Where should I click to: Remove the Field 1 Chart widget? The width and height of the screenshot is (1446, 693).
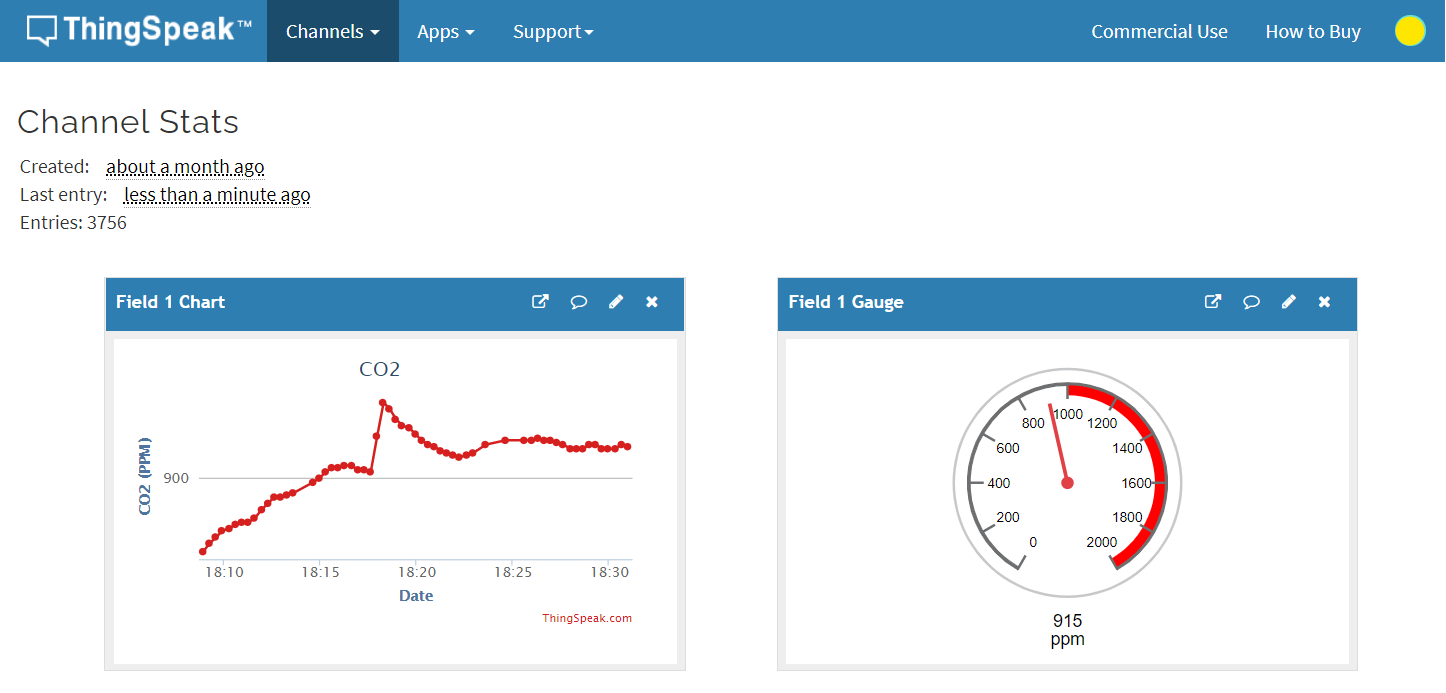pos(652,302)
